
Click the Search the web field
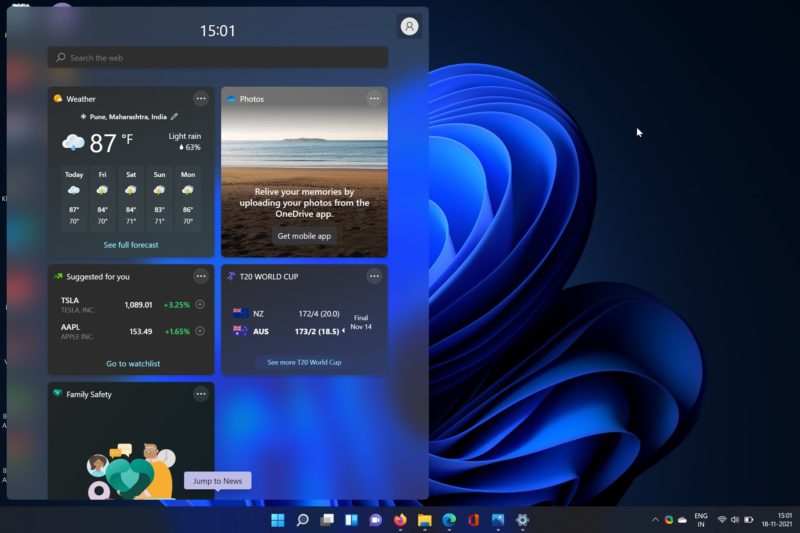(217, 58)
